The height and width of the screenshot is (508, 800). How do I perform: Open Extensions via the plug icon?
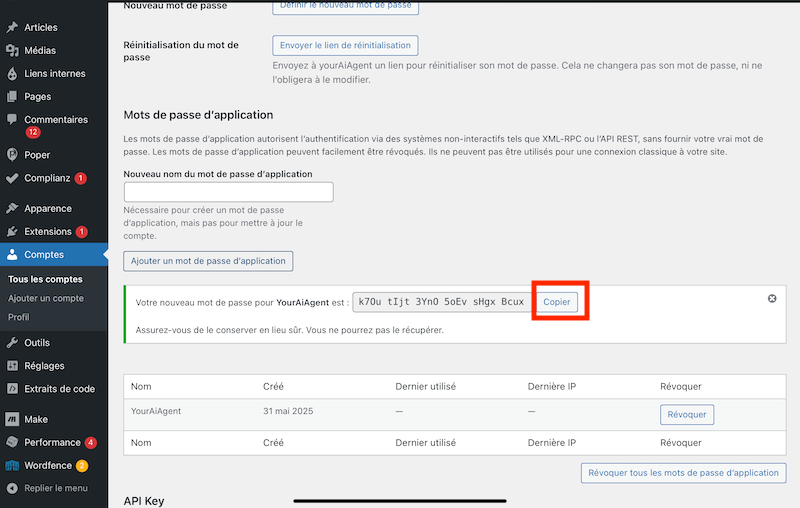[12, 232]
